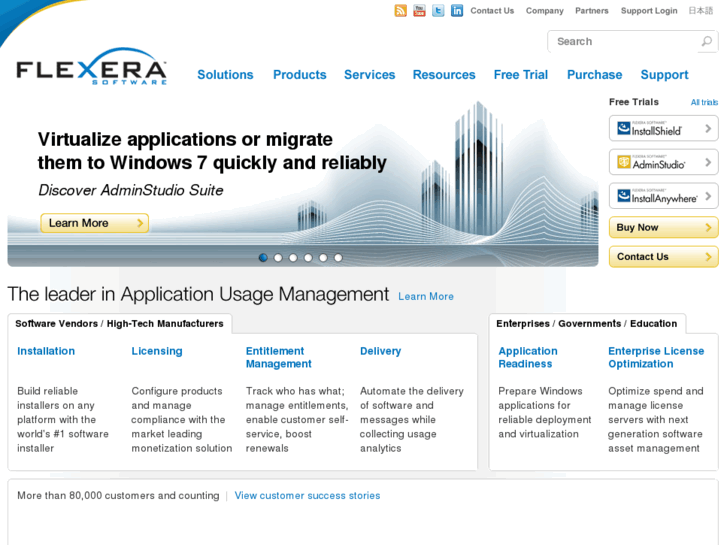
Task: Open the Resources navigation menu
Action: click(x=444, y=75)
